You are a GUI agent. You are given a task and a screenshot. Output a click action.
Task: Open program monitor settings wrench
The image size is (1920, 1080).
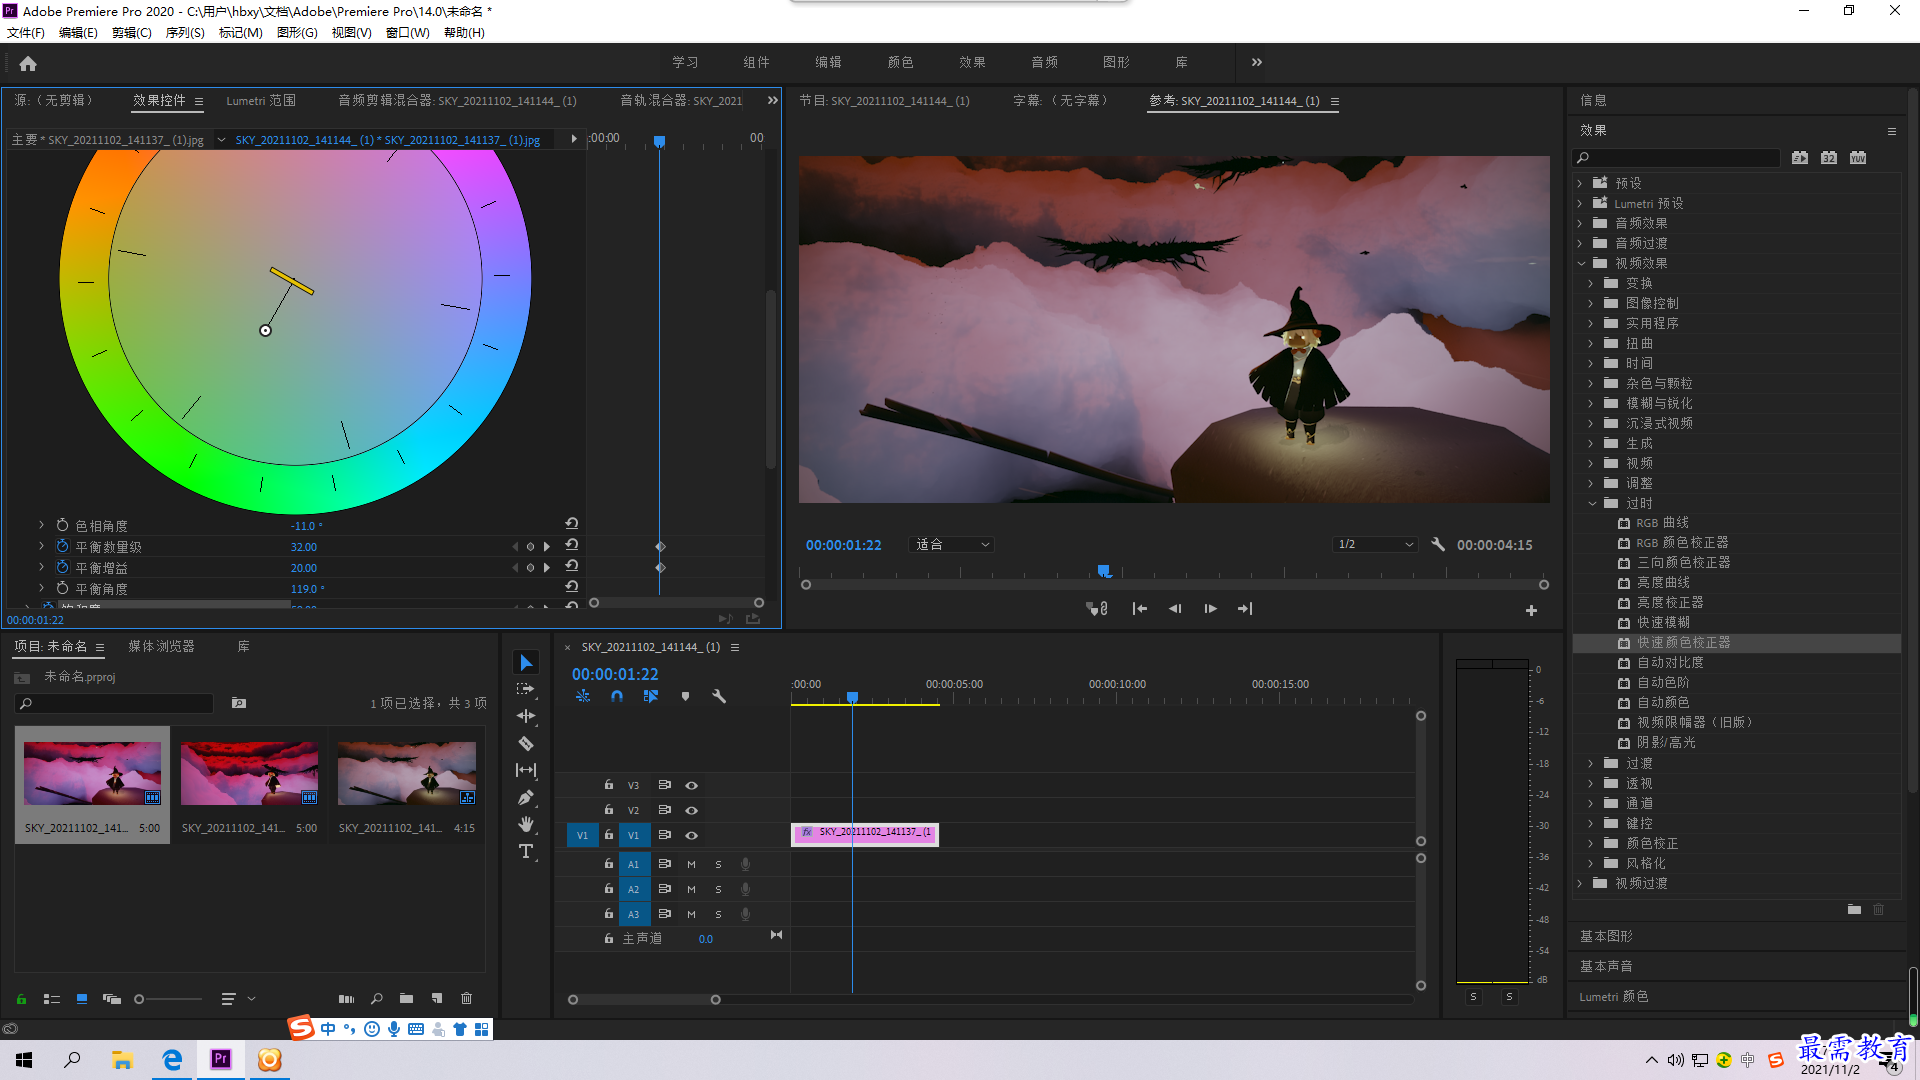[1438, 545]
